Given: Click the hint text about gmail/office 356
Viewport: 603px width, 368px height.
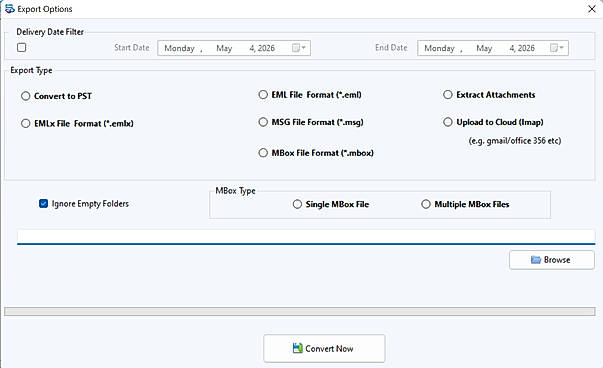Looking at the screenshot, I should tap(515, 141).
